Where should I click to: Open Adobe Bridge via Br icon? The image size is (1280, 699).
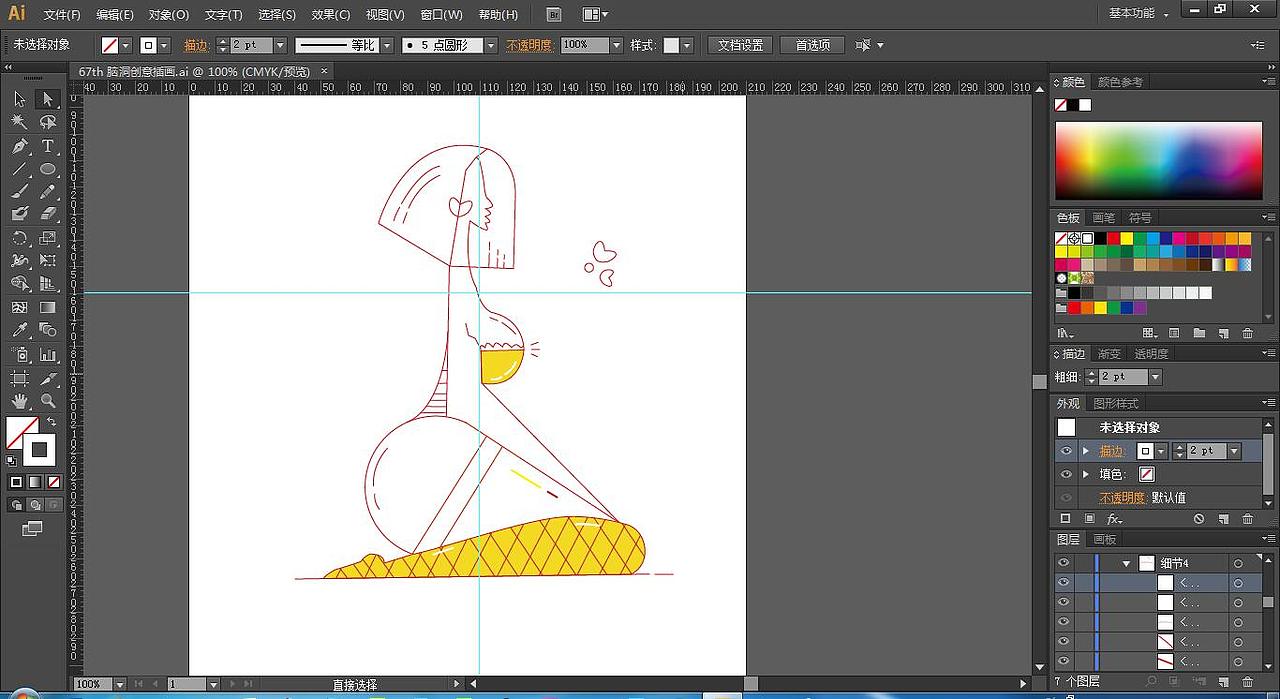555,14
